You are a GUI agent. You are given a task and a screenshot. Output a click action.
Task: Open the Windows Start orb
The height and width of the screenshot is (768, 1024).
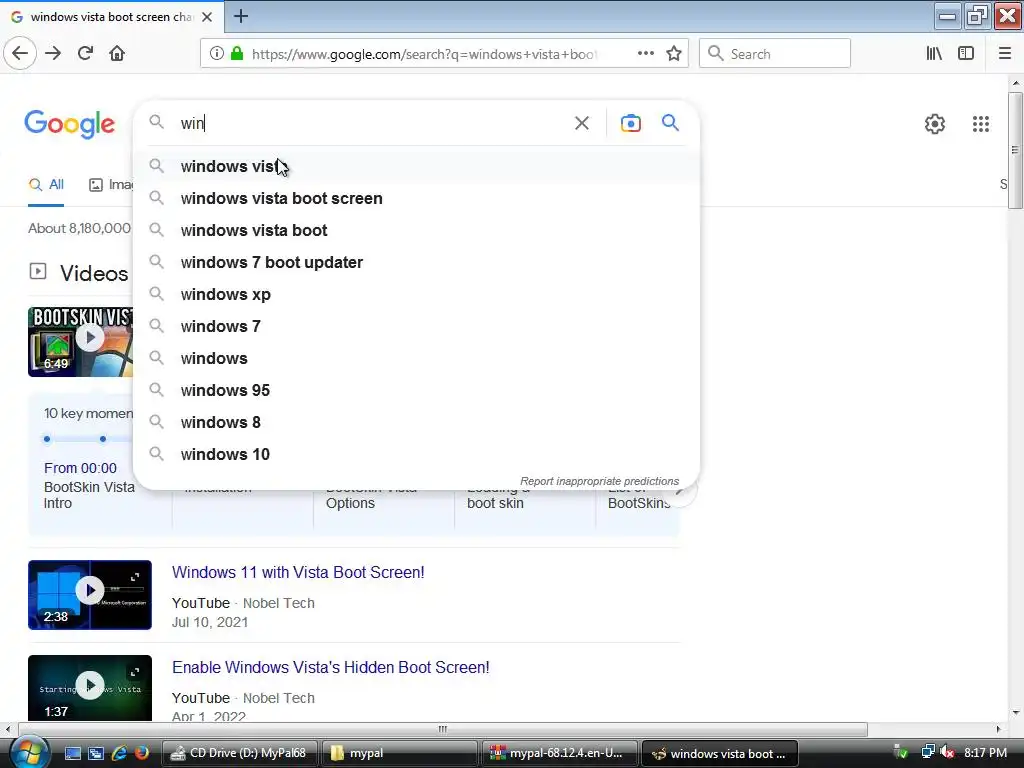[29, 753]
